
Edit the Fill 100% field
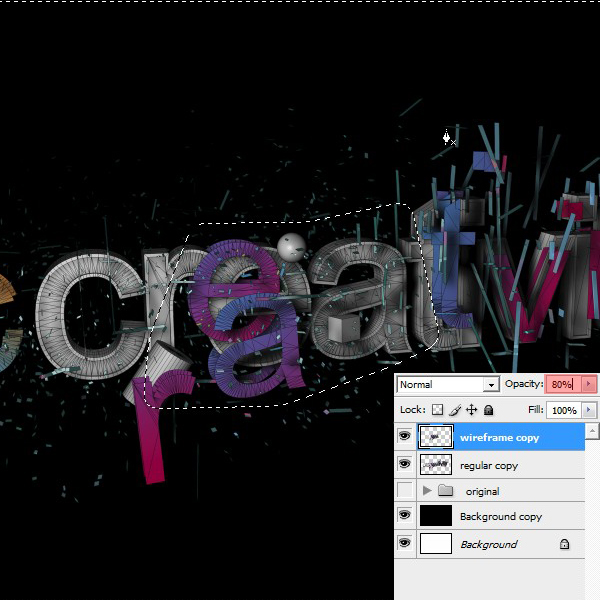(x=564, y=410)
